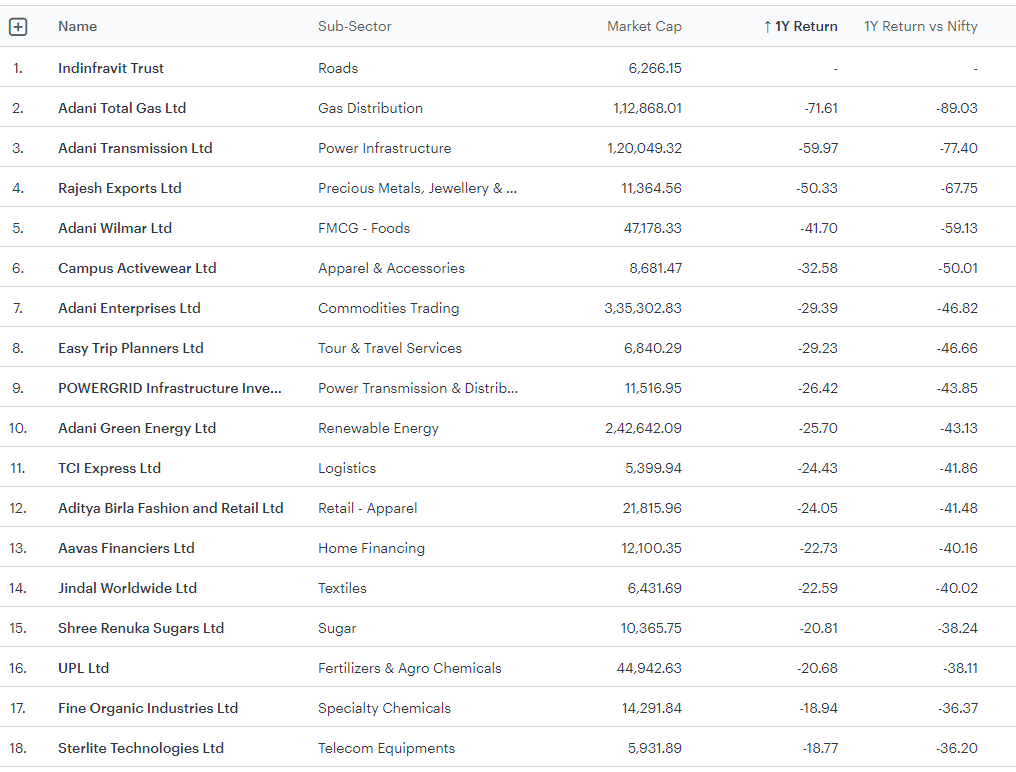Sort by the Name column header
This screenshot has height=772, width=1016.
(78, 27)
